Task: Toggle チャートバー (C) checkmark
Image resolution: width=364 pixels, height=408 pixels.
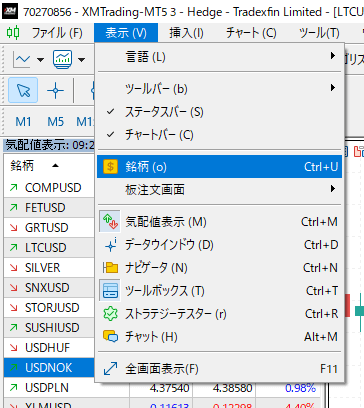Action: [220, 135]
